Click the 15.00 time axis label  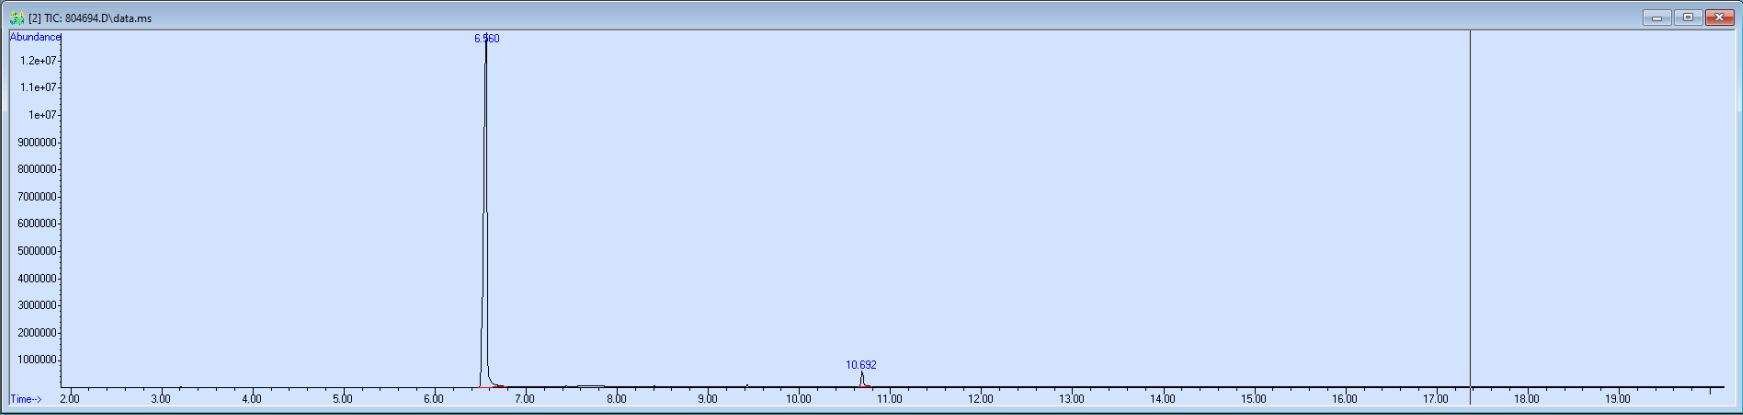pyautogui.click(x=1253, y=399)
